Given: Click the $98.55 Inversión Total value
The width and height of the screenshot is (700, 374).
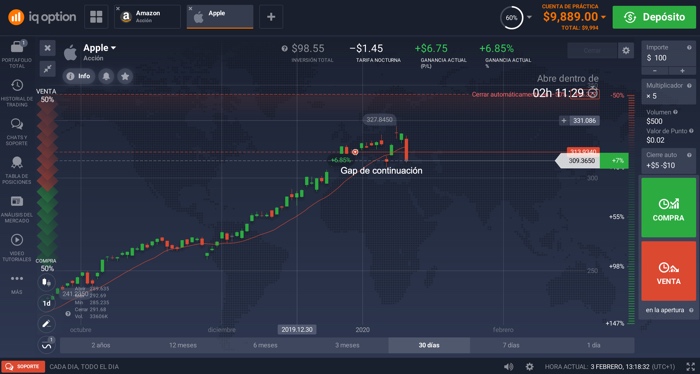Looking at the screenshot, I should point(308,48).
